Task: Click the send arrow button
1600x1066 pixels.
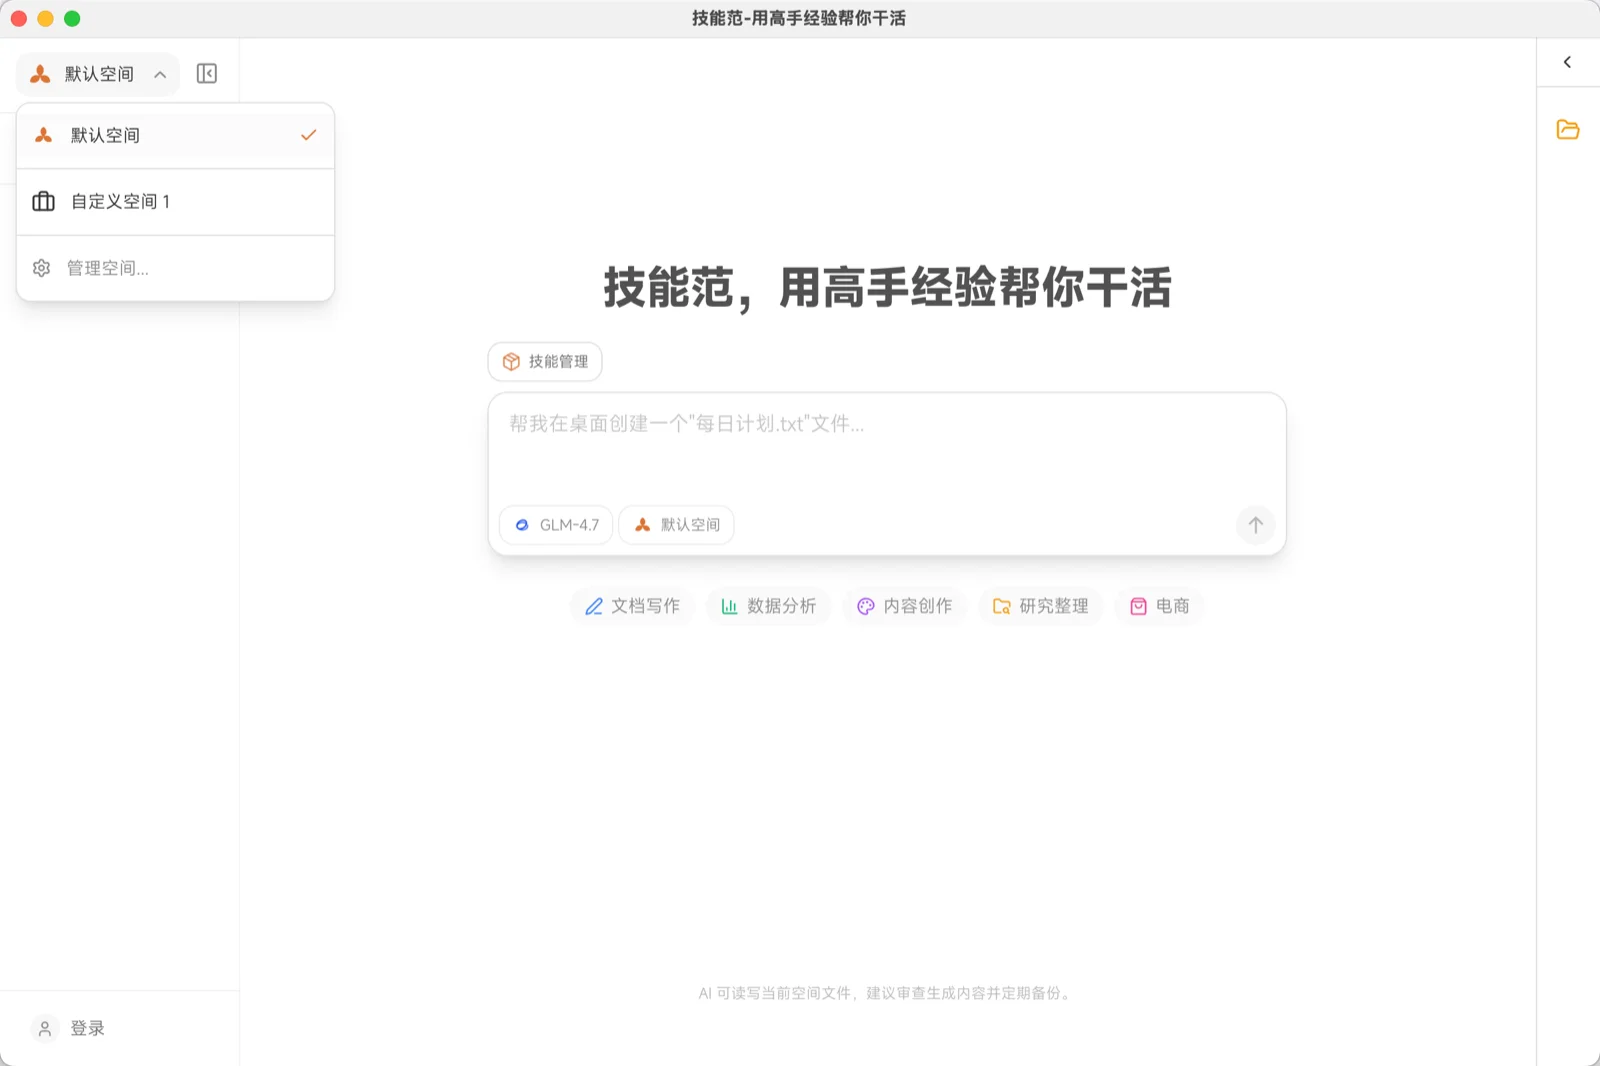Action: coord(1255,525)
